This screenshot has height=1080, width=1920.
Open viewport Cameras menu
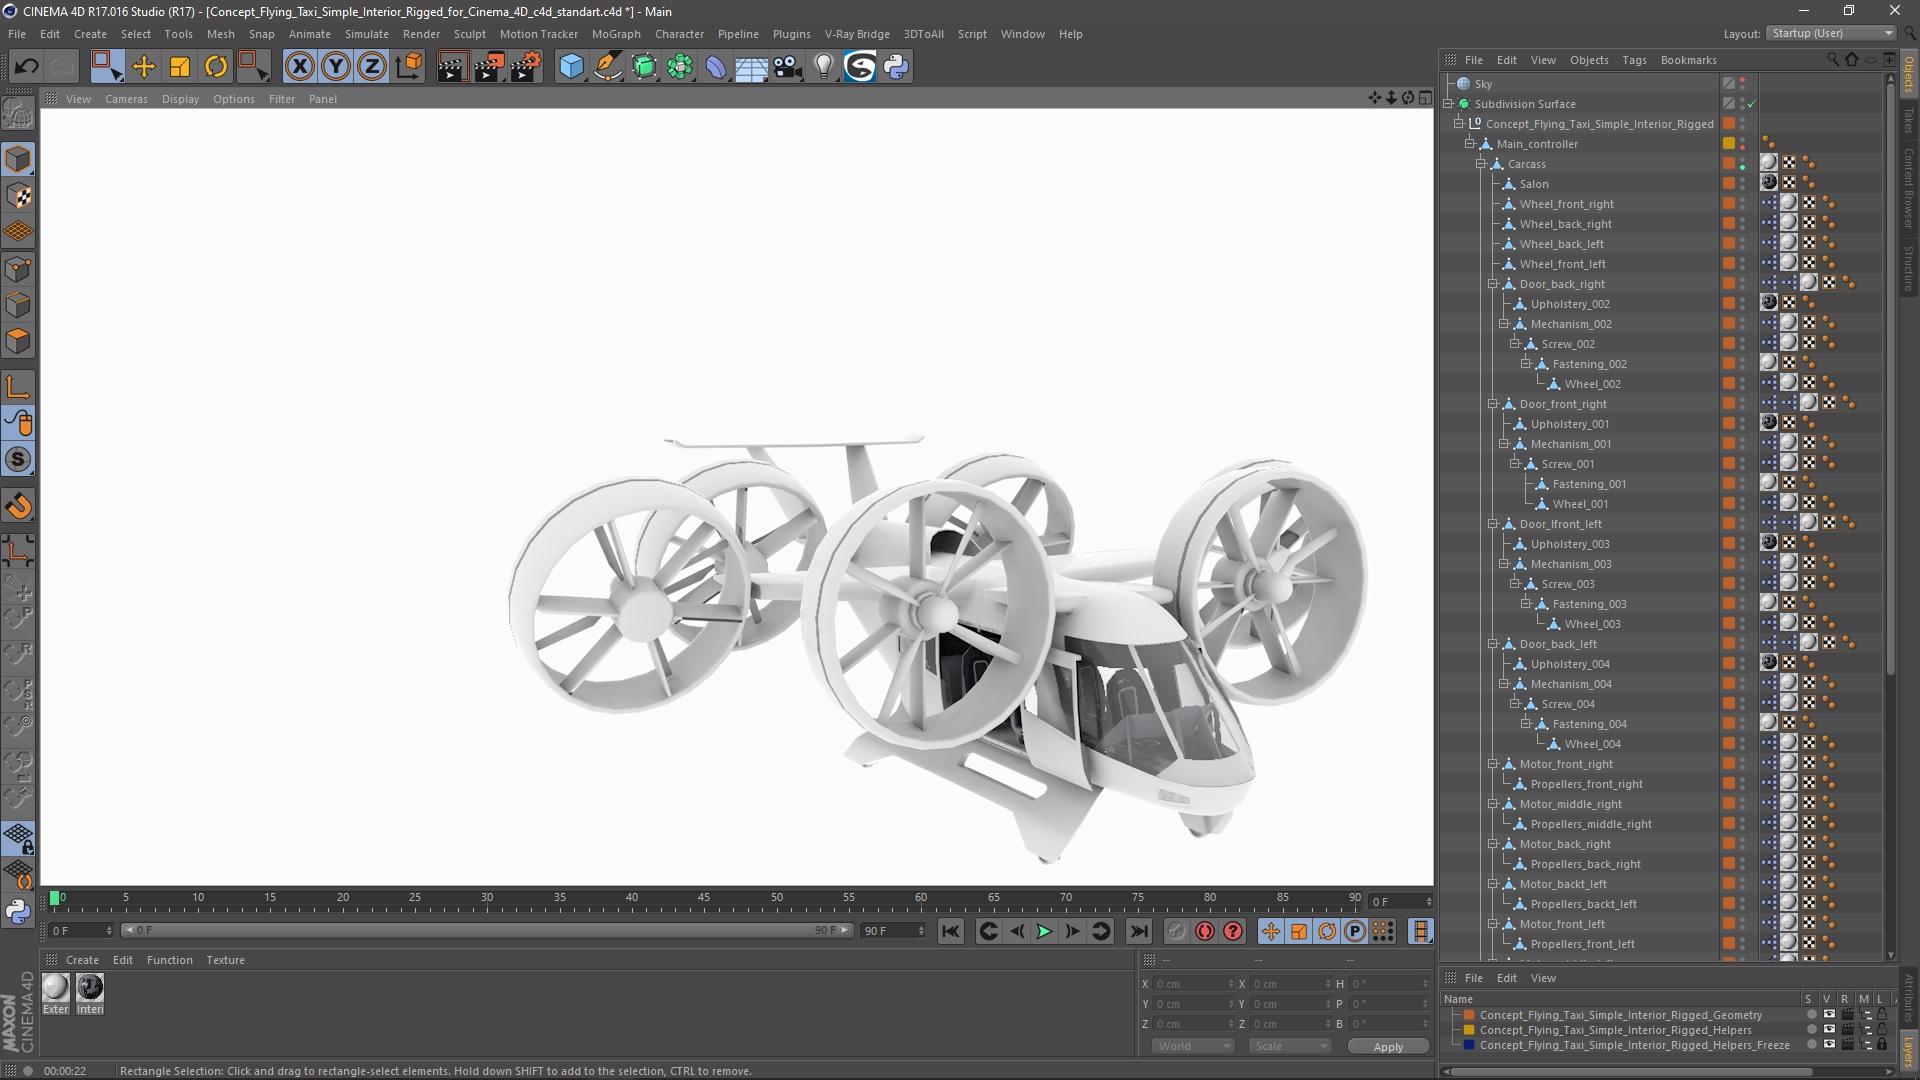126,99
